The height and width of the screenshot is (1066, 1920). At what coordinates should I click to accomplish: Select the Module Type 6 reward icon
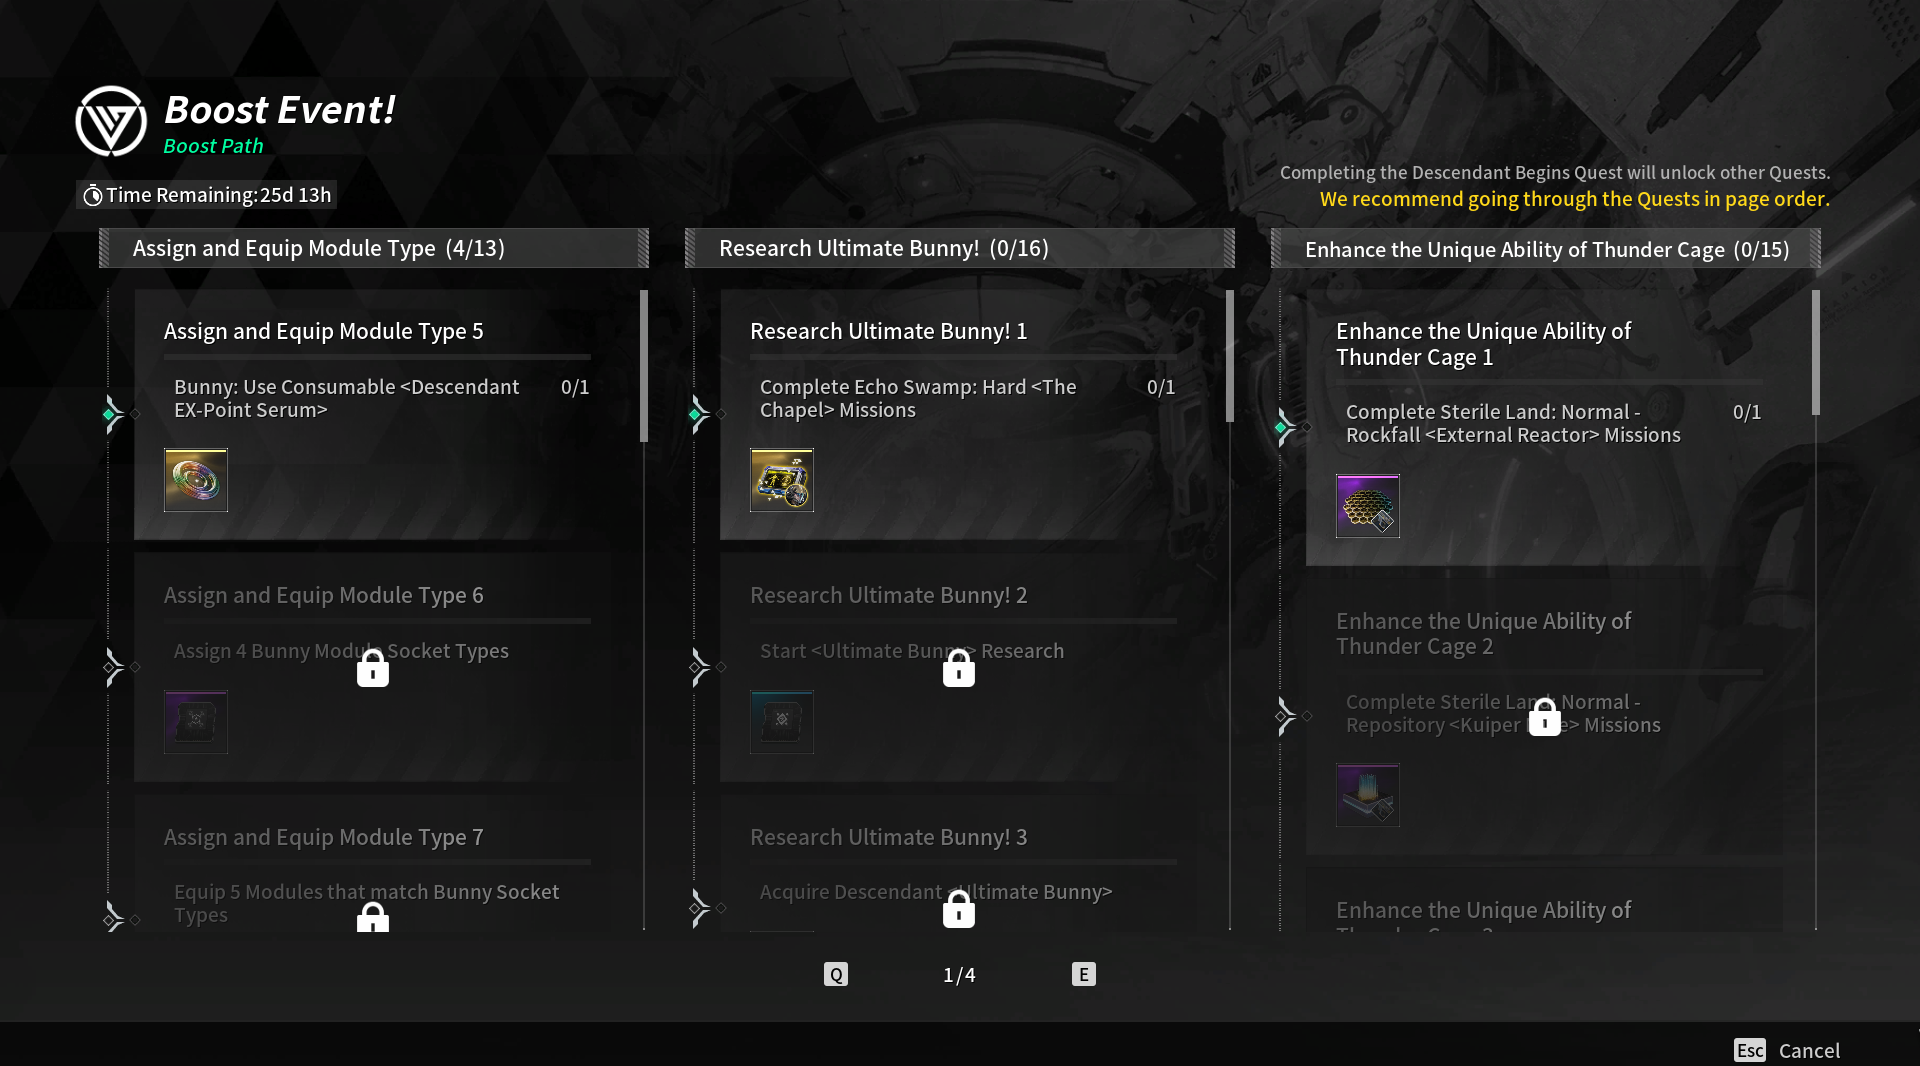point(196,722)
